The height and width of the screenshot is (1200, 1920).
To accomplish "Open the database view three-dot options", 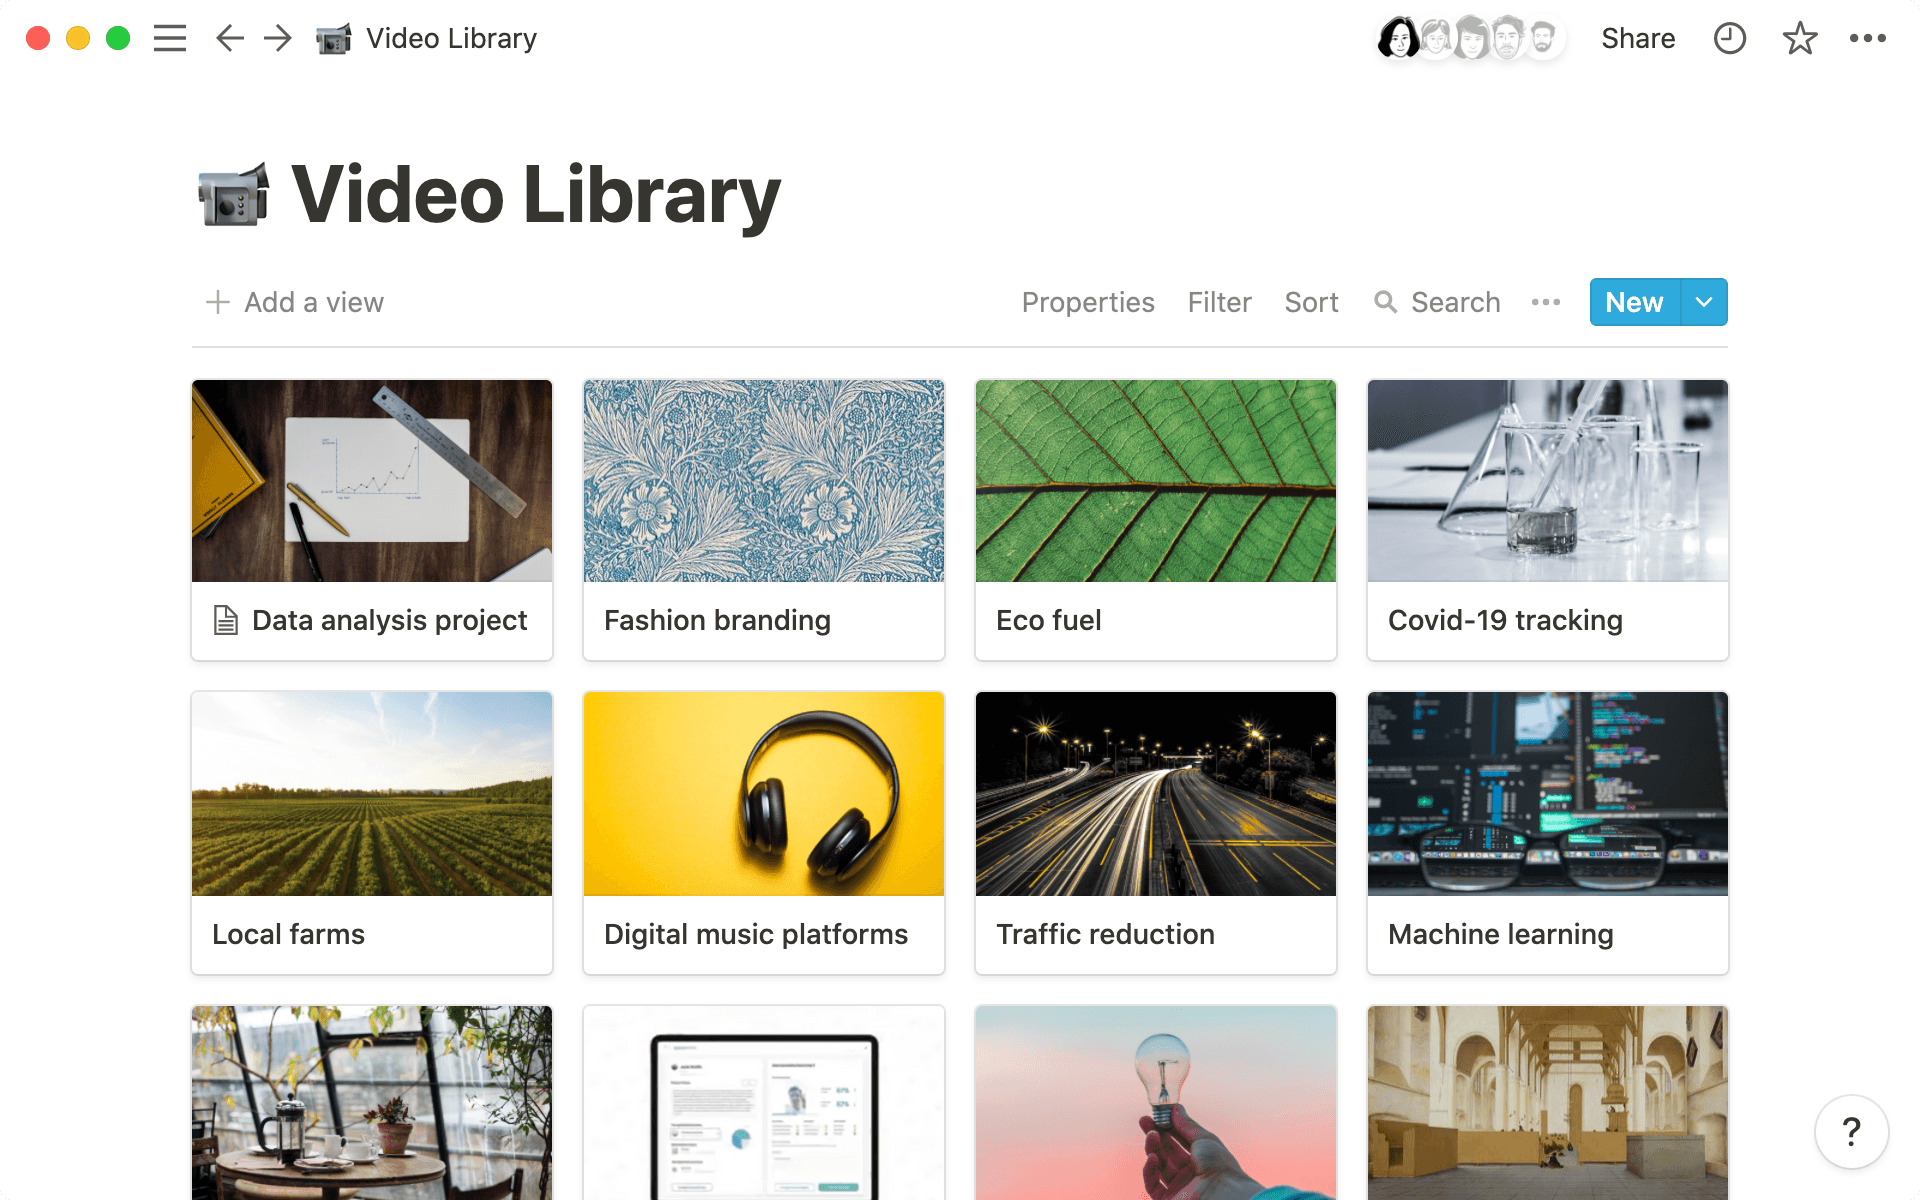I will pyautogui.click(x=1545, y=302).
